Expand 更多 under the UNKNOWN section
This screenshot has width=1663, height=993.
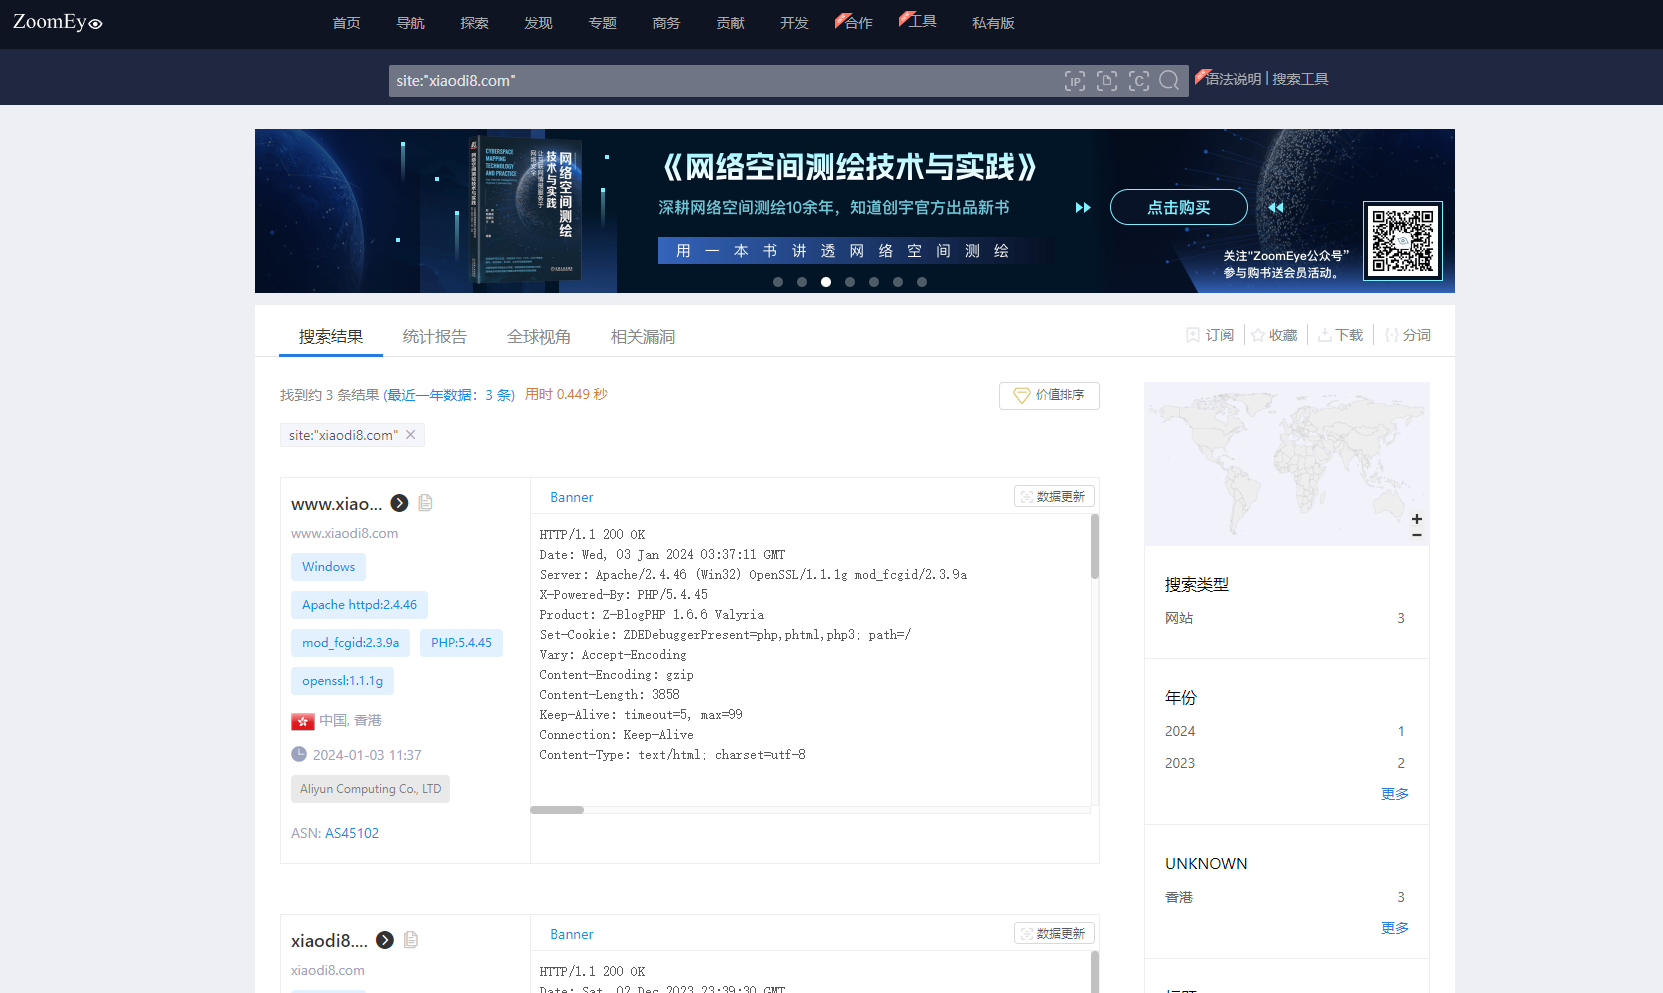[x=1395, y=928]
